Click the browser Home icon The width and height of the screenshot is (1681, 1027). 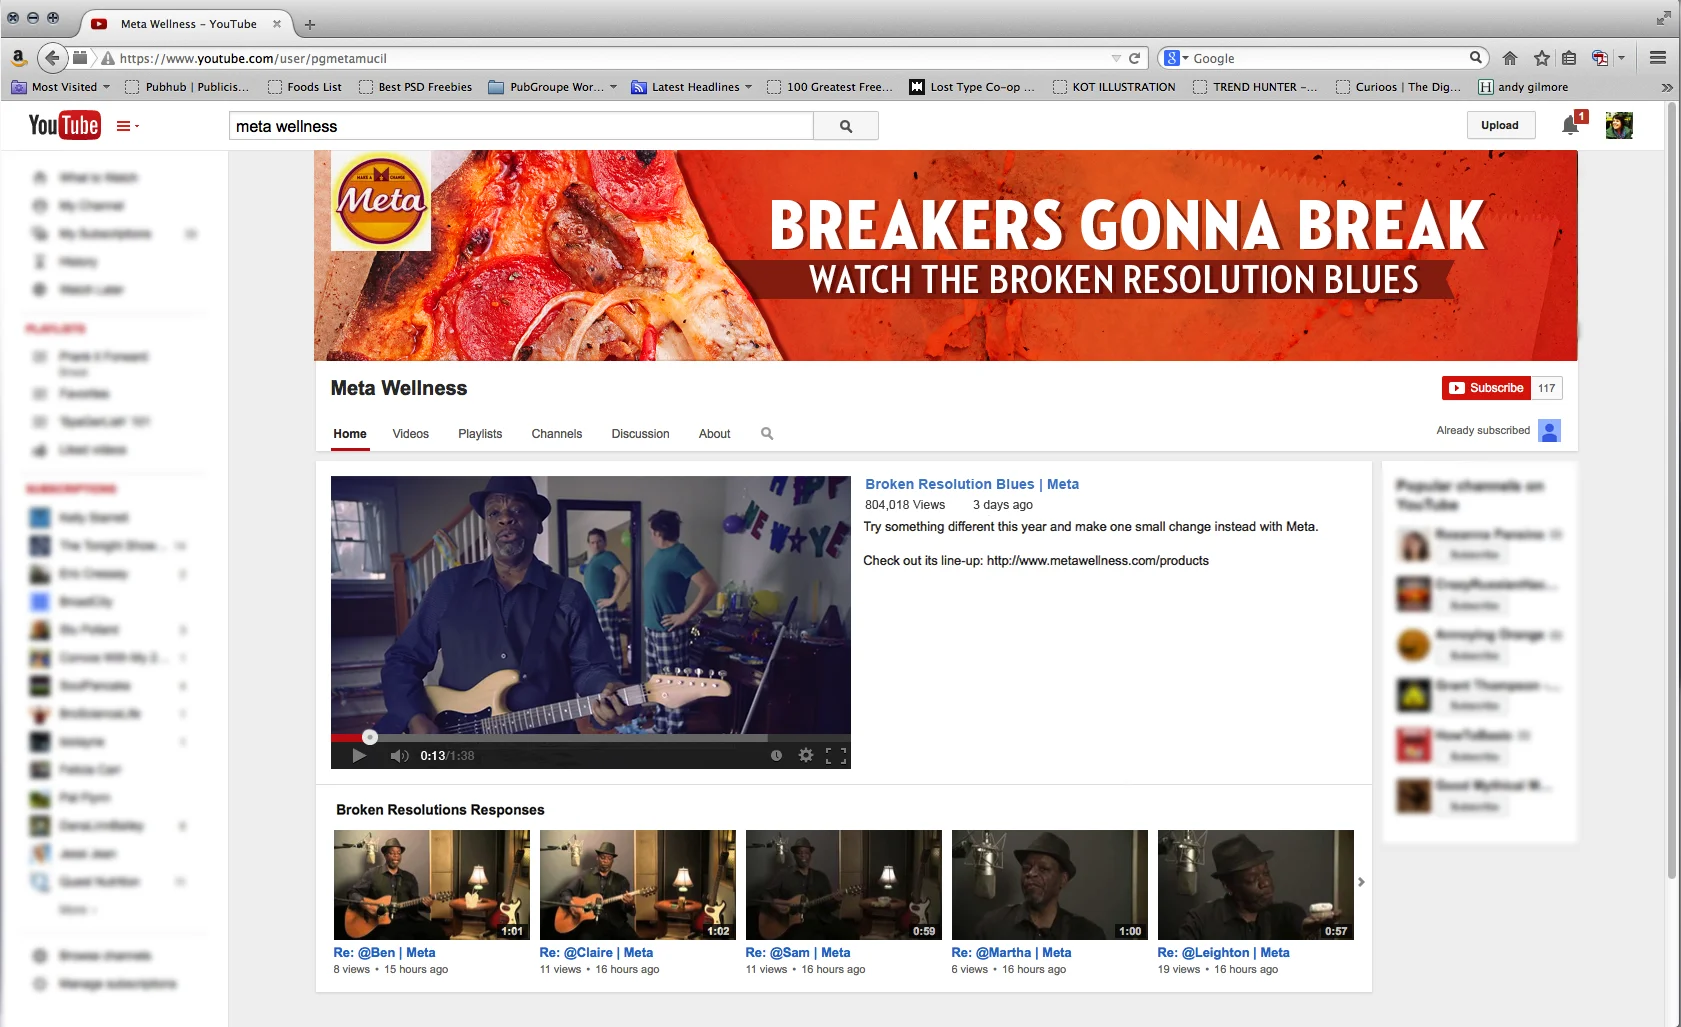pyautogui.click(x=1510, y=58)
